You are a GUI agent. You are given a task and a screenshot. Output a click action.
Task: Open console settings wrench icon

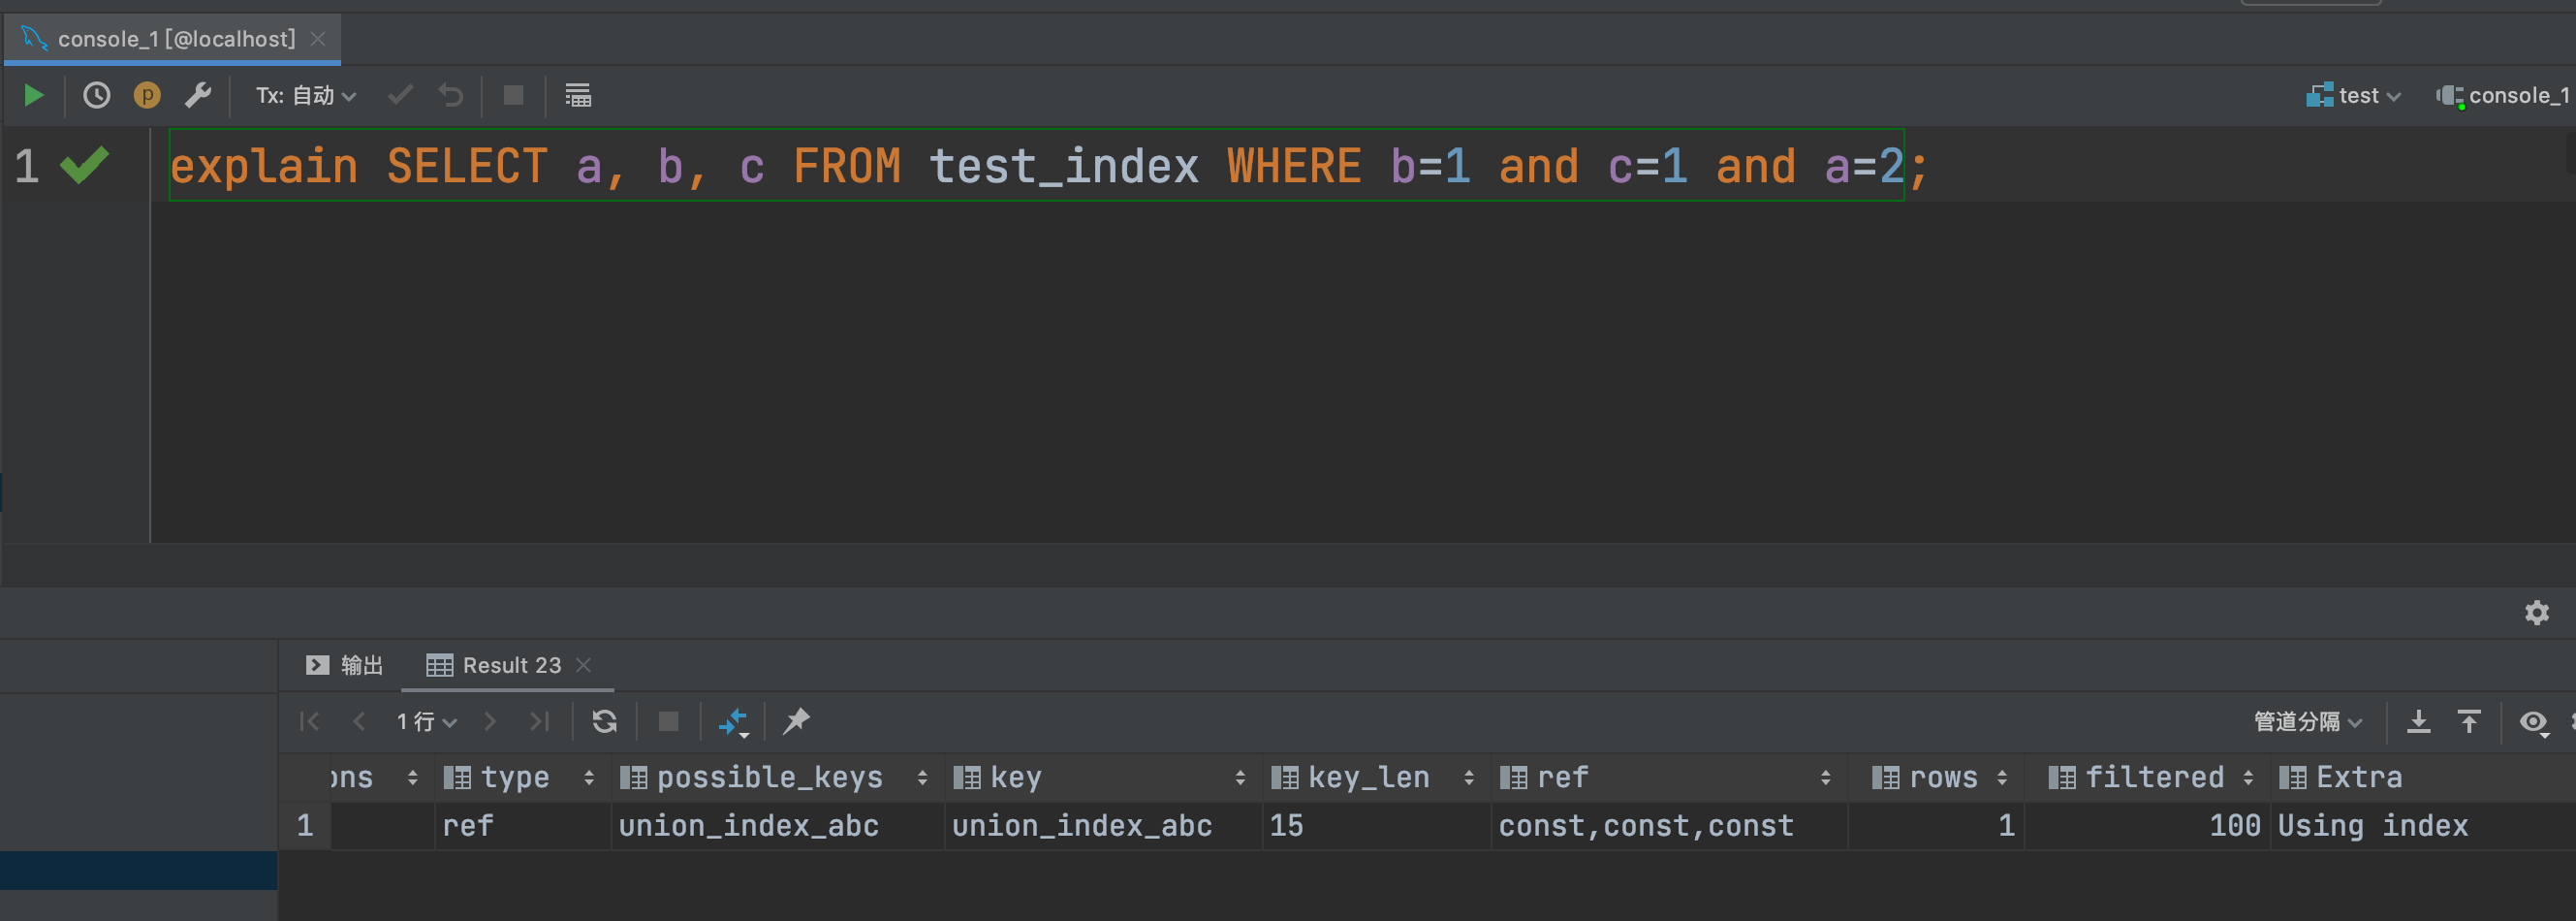click(198, 95)
